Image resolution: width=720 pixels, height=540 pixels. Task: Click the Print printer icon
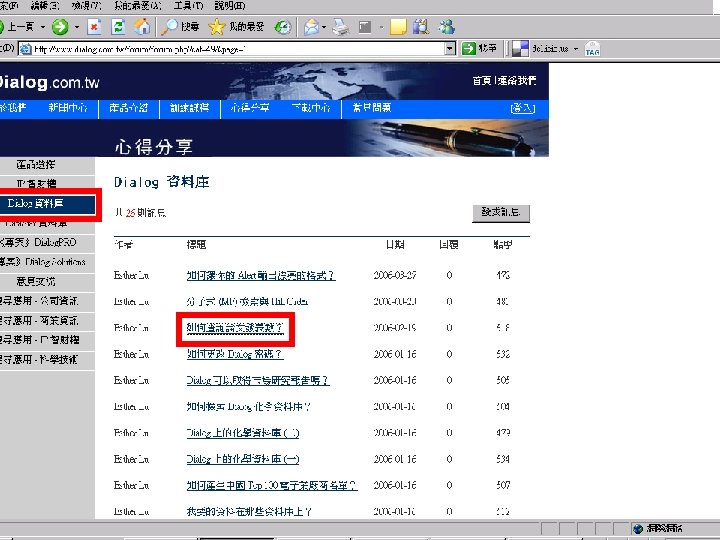(x=341, y=27)
